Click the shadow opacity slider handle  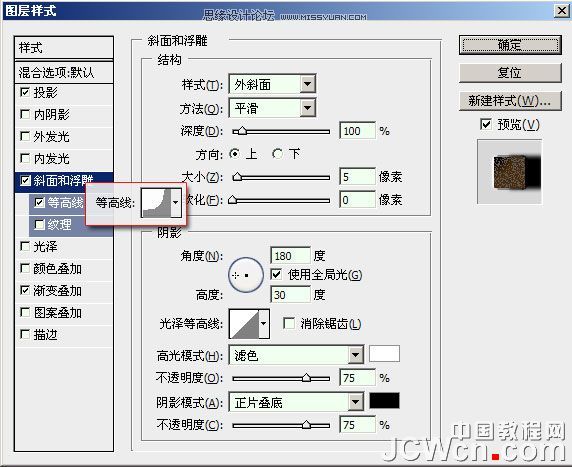306,425
